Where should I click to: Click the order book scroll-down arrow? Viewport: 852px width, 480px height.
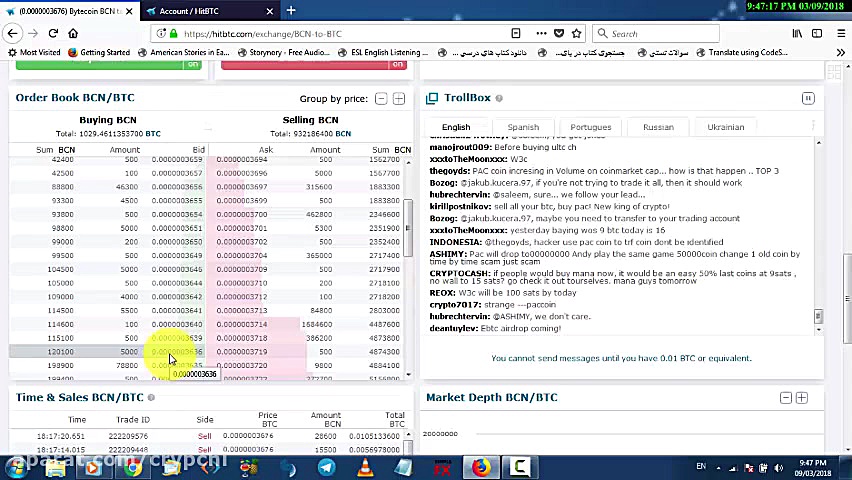(409, 375)
